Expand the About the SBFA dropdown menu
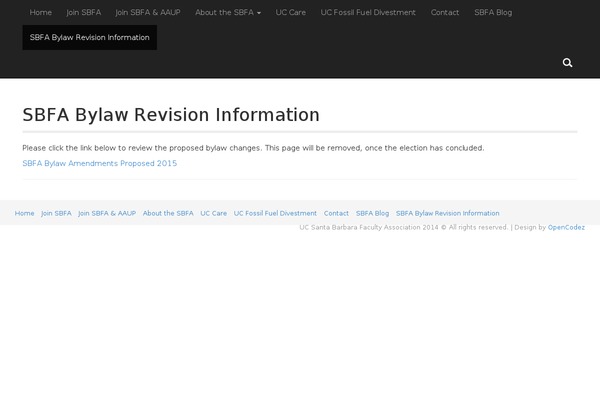The image size is (600, 400). pos(228,13)
